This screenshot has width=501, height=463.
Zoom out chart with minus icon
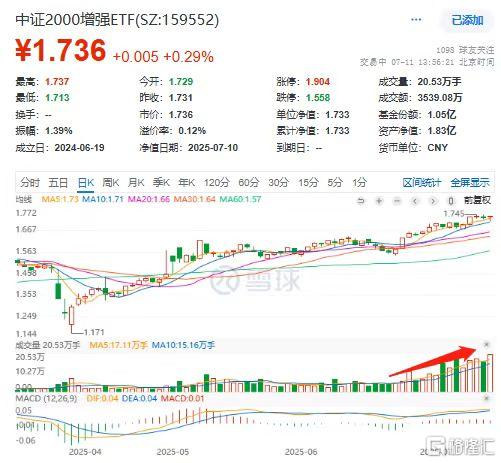[x=397, y=201]
